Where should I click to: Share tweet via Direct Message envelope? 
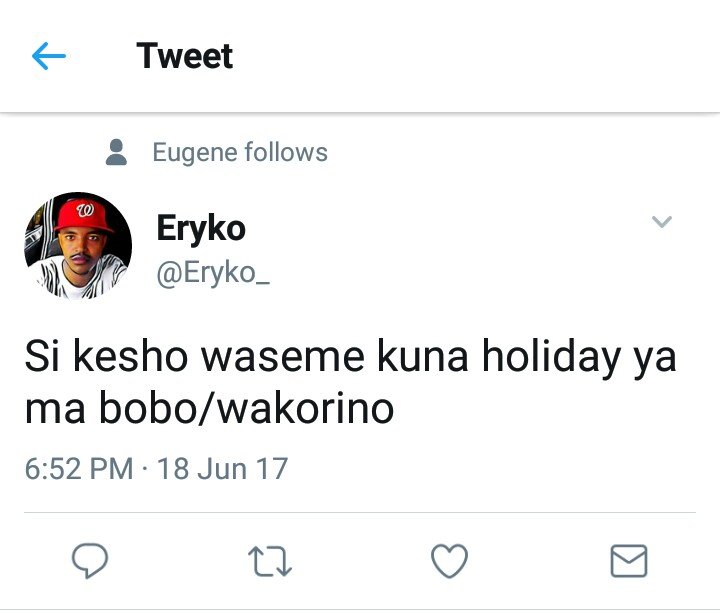coord(629,561)
